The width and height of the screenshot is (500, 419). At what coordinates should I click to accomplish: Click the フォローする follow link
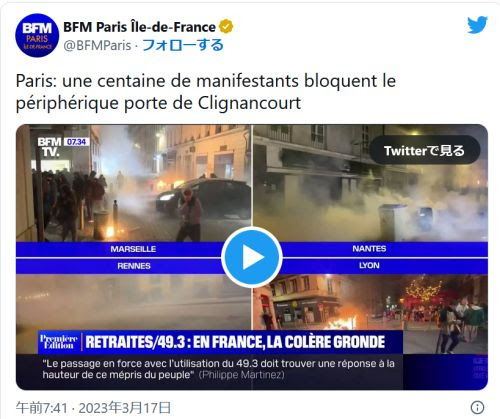(x=183, y=45)
